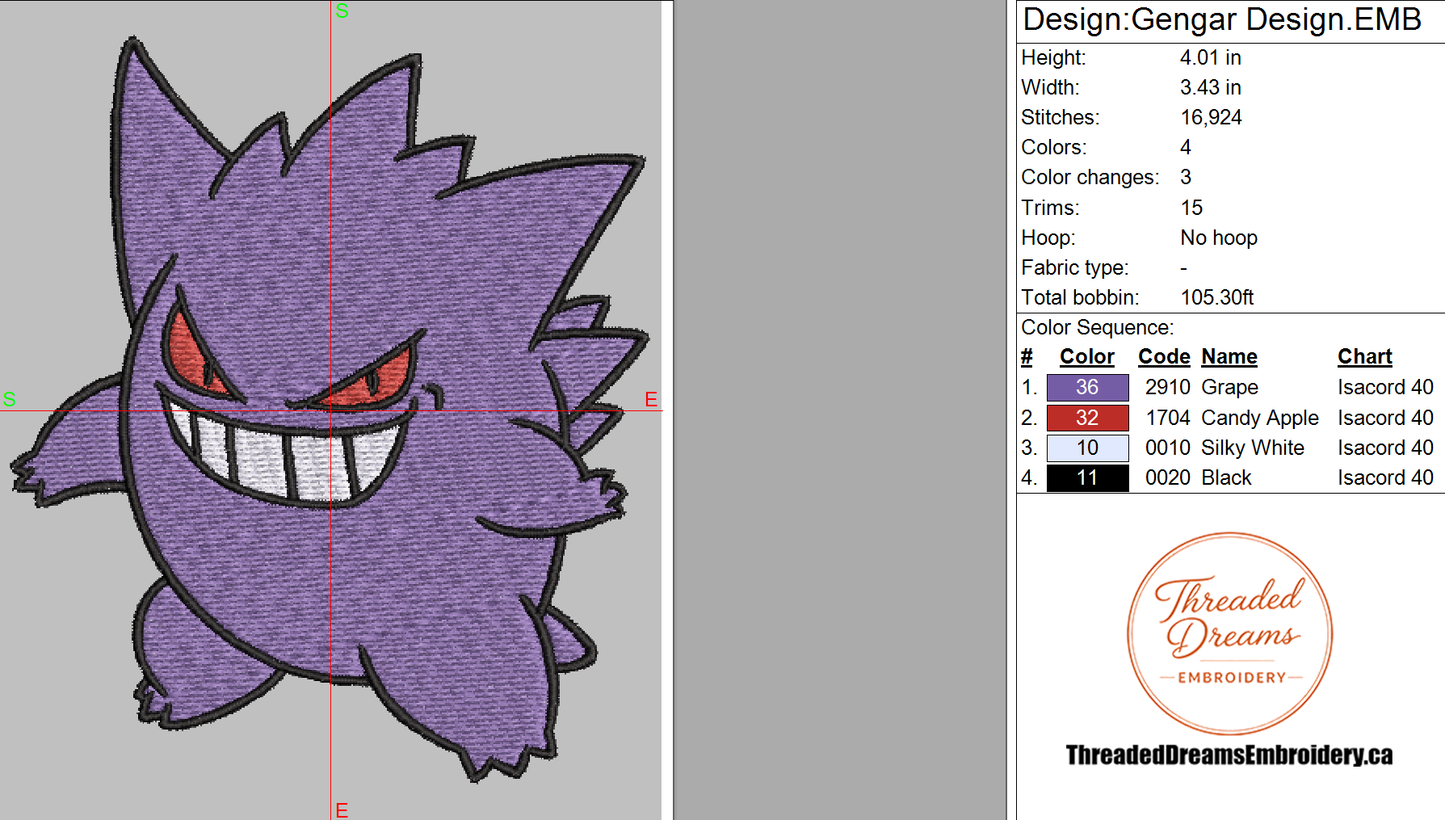Click the width value '3.43 in'
Viewport: 1445px width, 820px height.
pos(1211,88)
